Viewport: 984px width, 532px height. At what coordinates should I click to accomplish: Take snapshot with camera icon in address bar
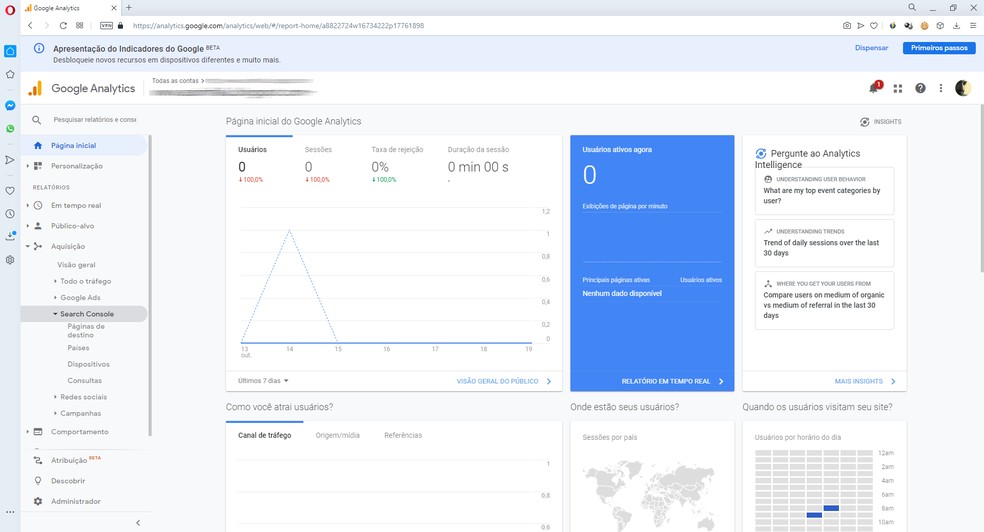847,26
